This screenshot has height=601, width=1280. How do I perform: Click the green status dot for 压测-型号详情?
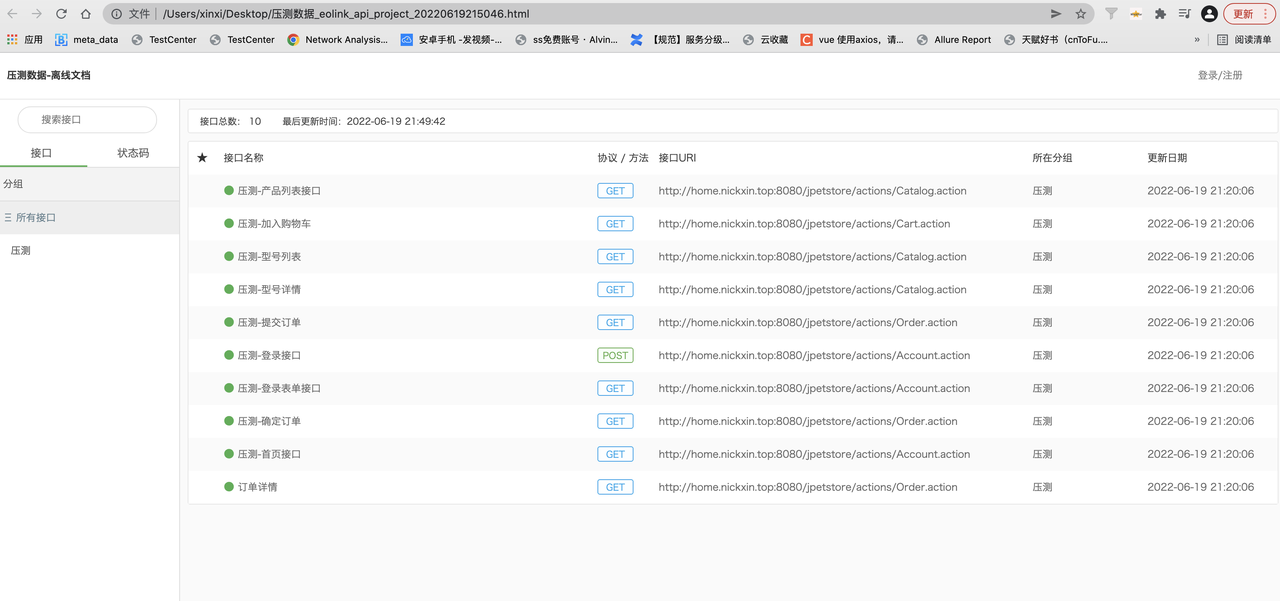coord(229,289)
